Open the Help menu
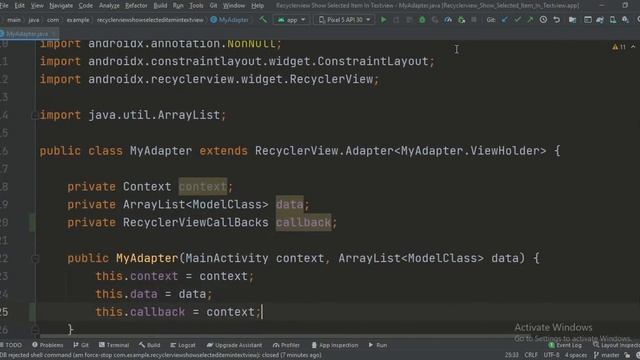The height and width of the screenshot is (360, 640). click(258, 6)
